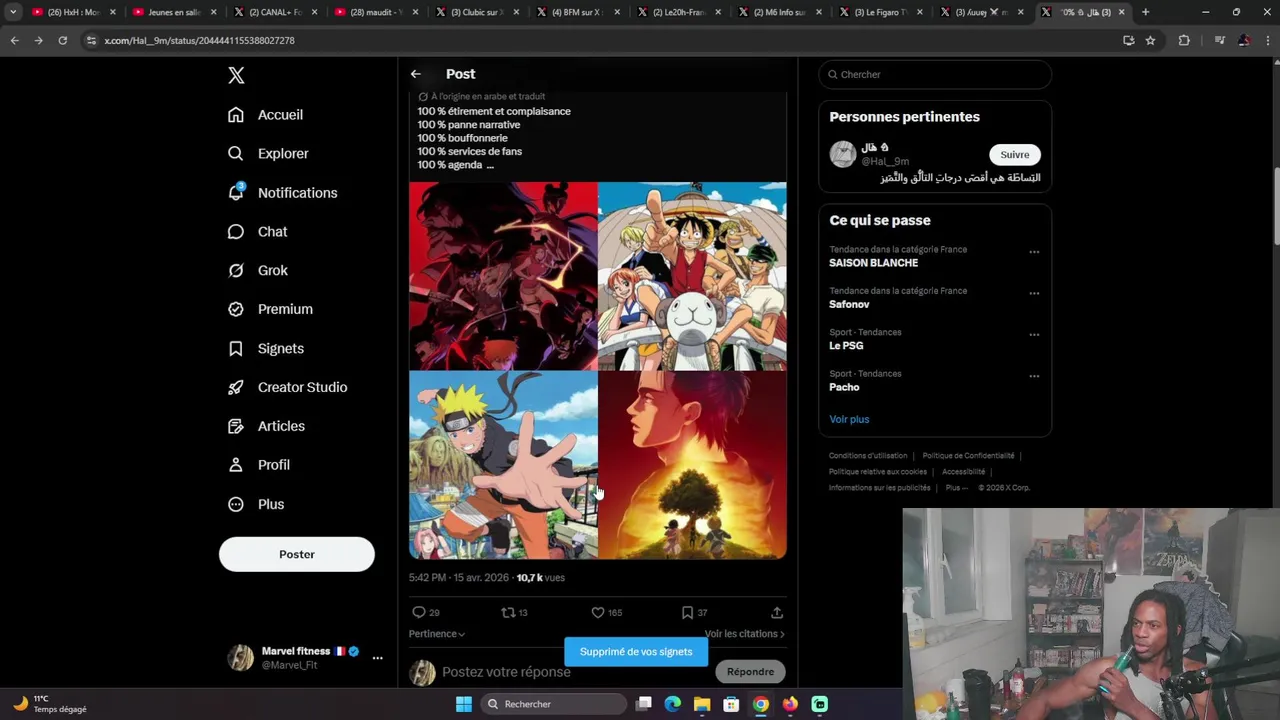Switch to the HxH YouTube tab

(75, 12)
